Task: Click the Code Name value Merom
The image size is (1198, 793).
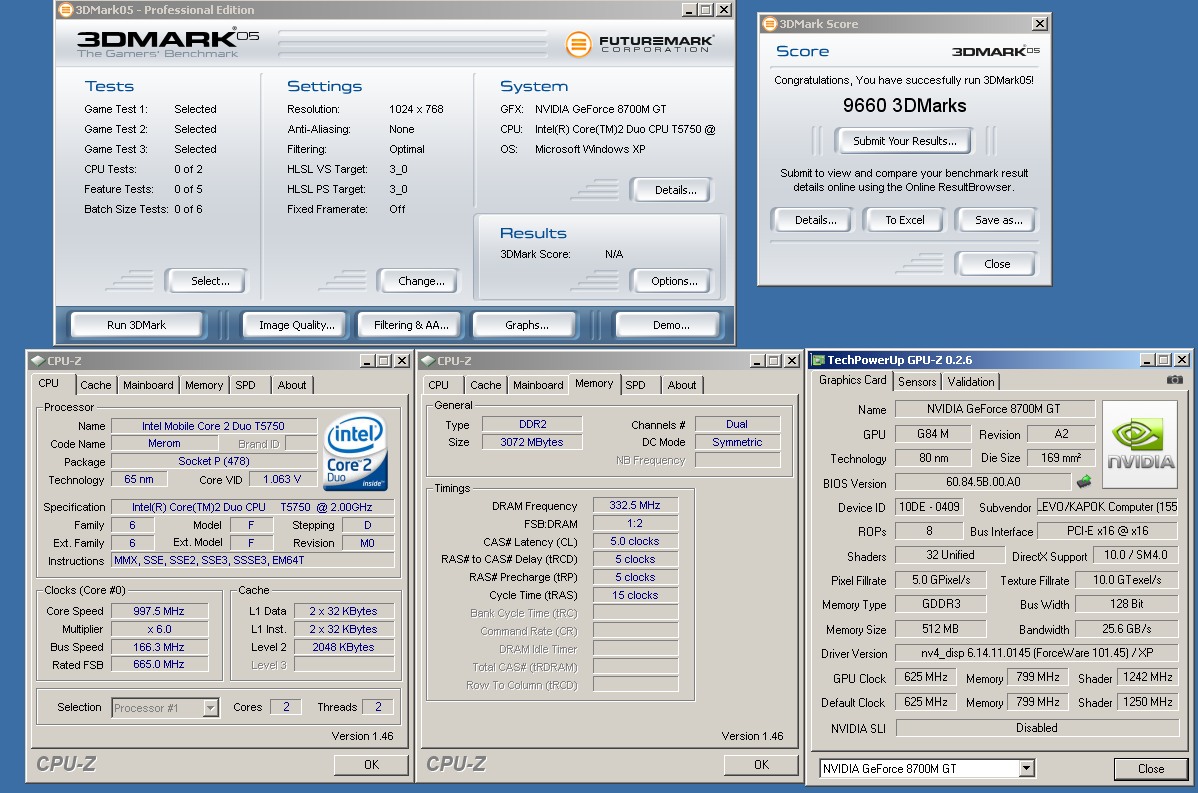Action: pos(164,444)
